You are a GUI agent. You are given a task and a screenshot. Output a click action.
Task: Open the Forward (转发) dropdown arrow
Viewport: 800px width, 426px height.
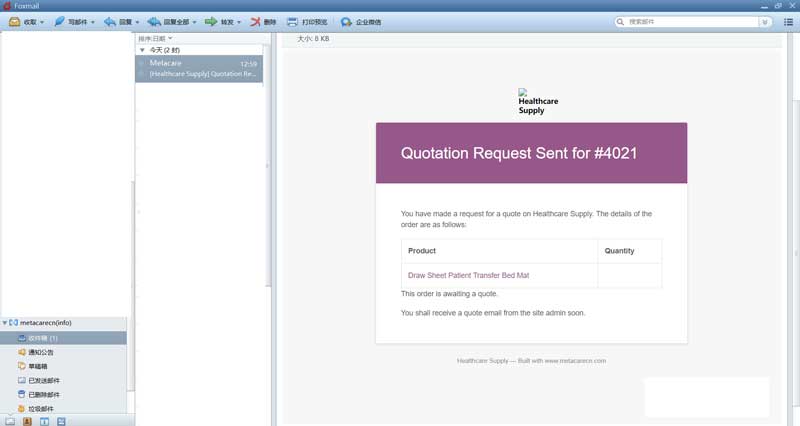[238, 22]
